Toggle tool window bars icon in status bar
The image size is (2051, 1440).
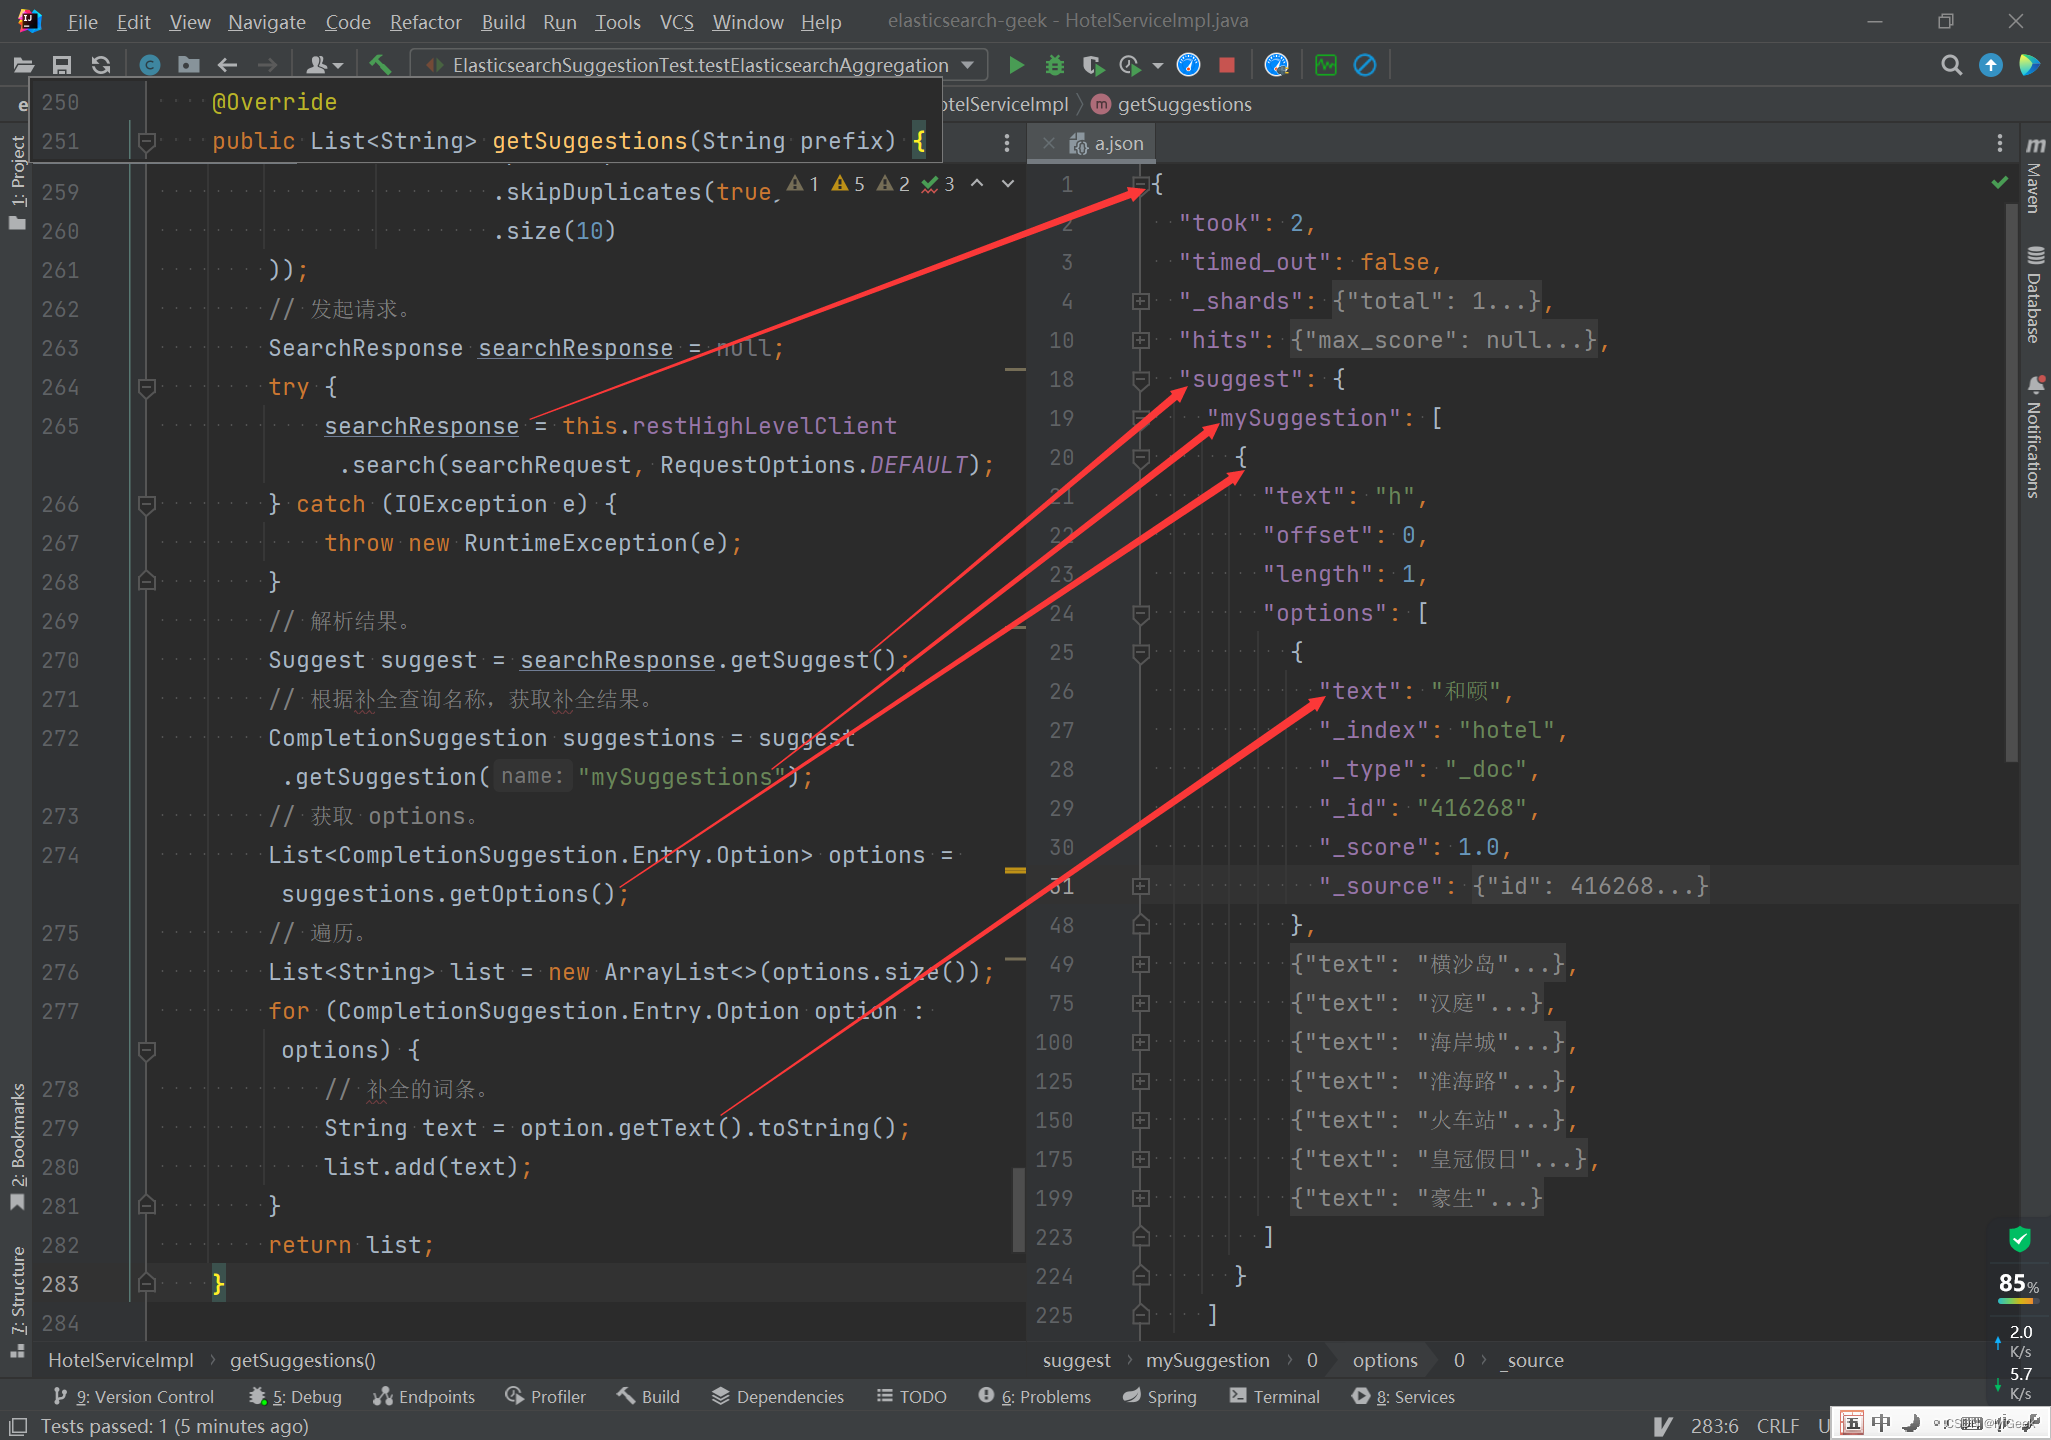(17, 1426)
